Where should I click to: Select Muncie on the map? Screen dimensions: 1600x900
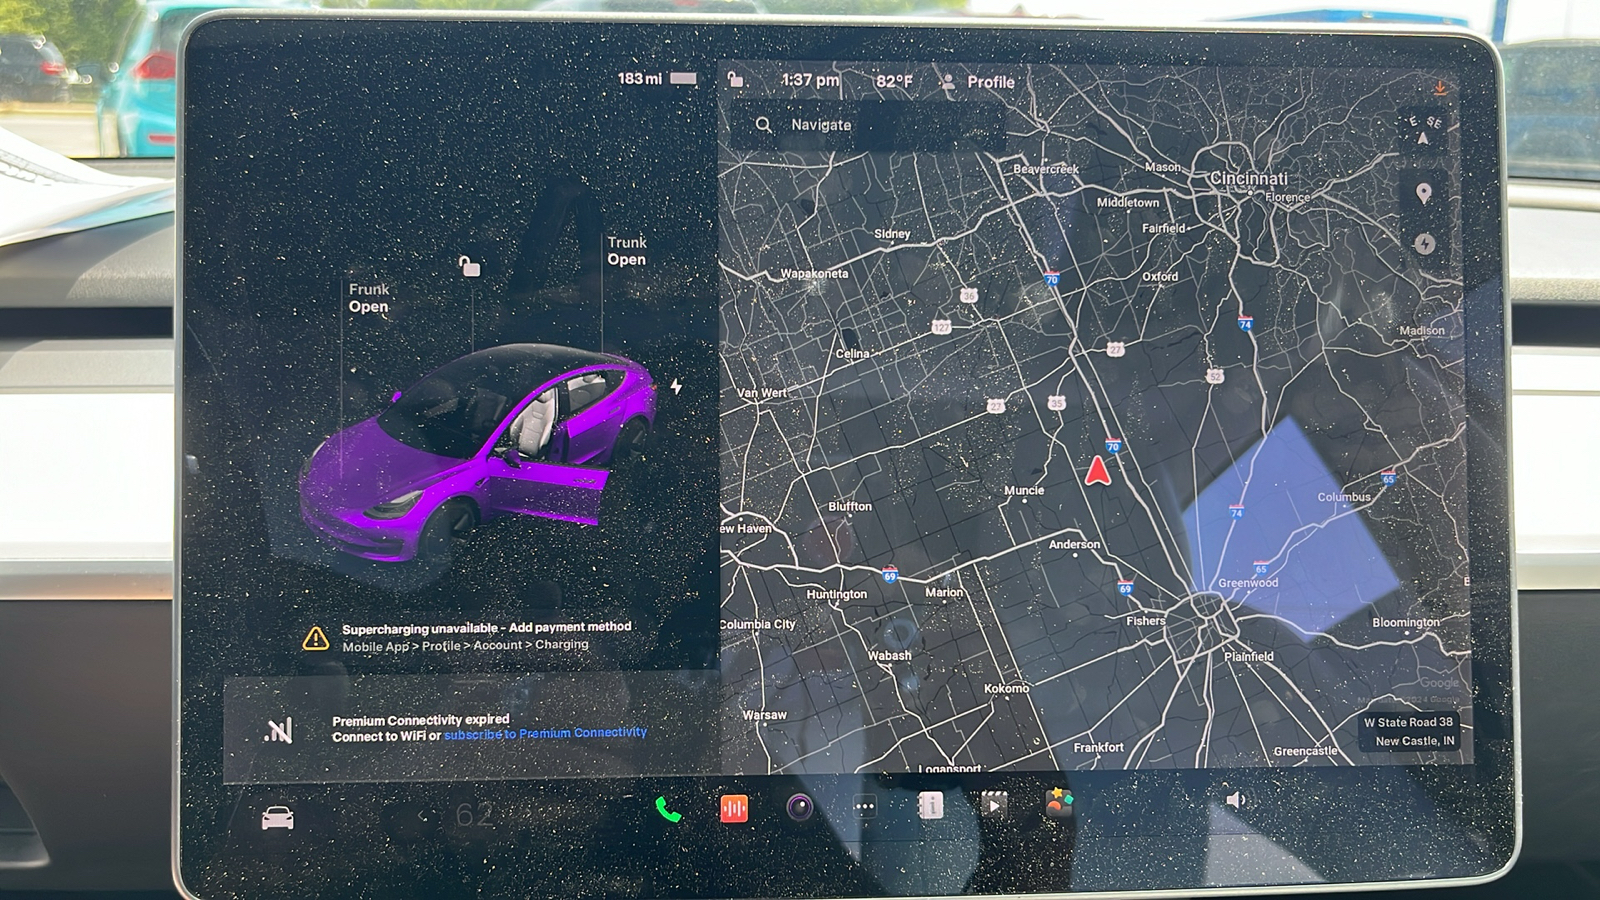[1024, 490]
